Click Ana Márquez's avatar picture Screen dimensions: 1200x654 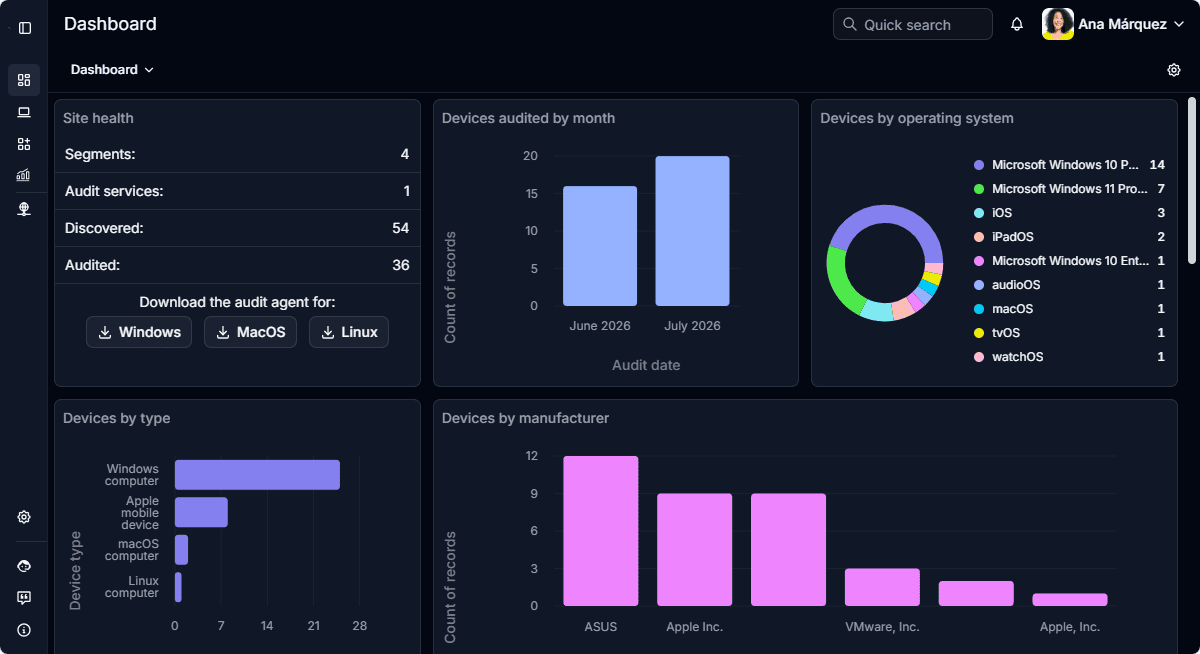1058,24
